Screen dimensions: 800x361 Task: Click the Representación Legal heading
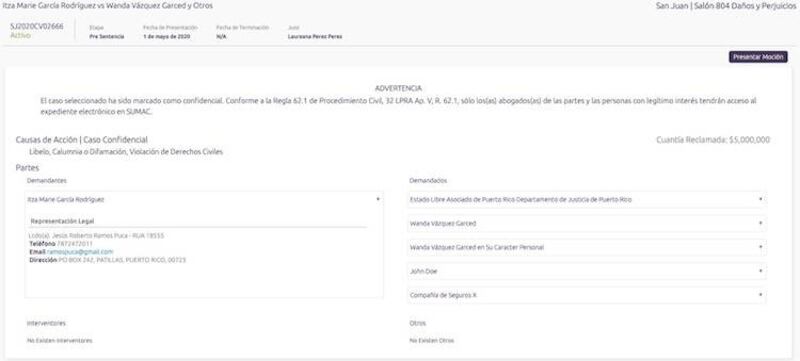tap(62, 221)
